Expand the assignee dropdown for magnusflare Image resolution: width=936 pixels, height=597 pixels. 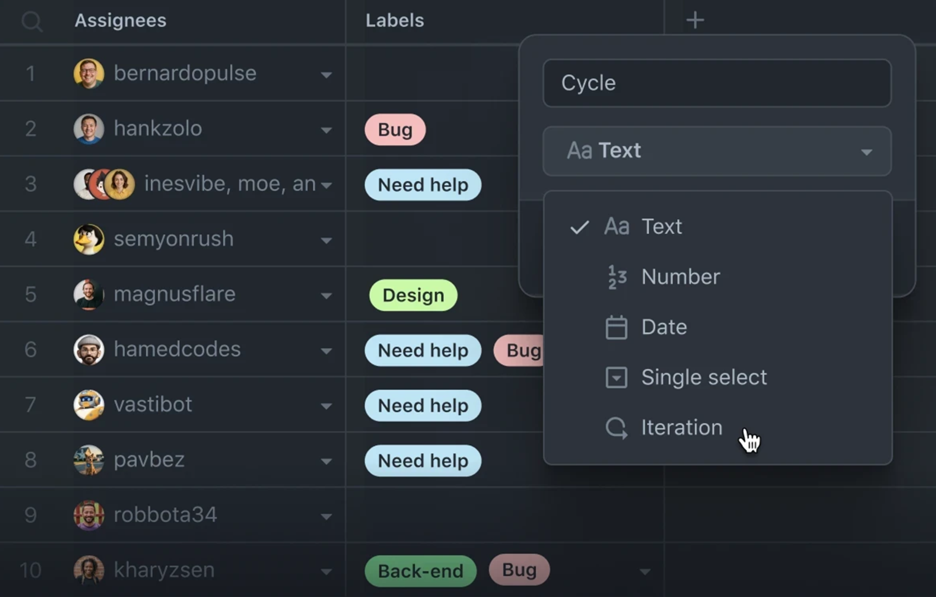(326, 296)
